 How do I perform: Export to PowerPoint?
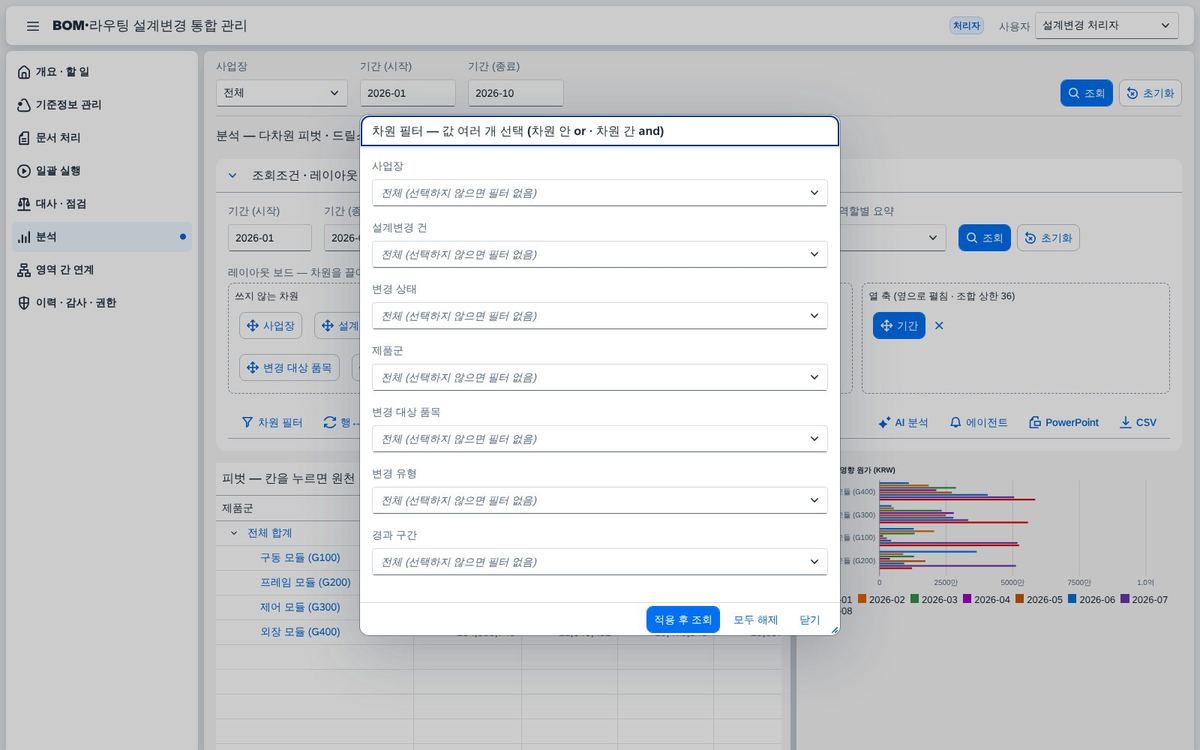coord(1064,423)
